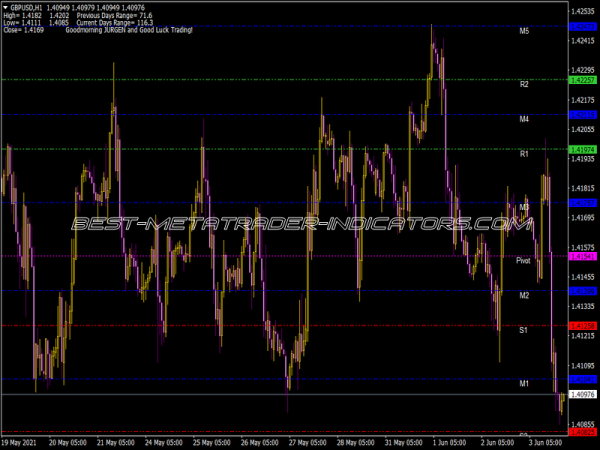
Task: Click the 31 May 05:00 time label
Action: [x=403, y=443]
